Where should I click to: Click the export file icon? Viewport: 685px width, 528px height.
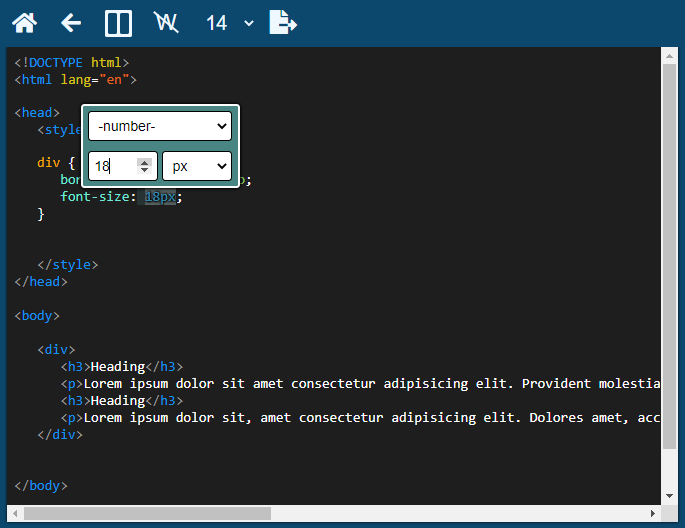click(x=283, y=23)
